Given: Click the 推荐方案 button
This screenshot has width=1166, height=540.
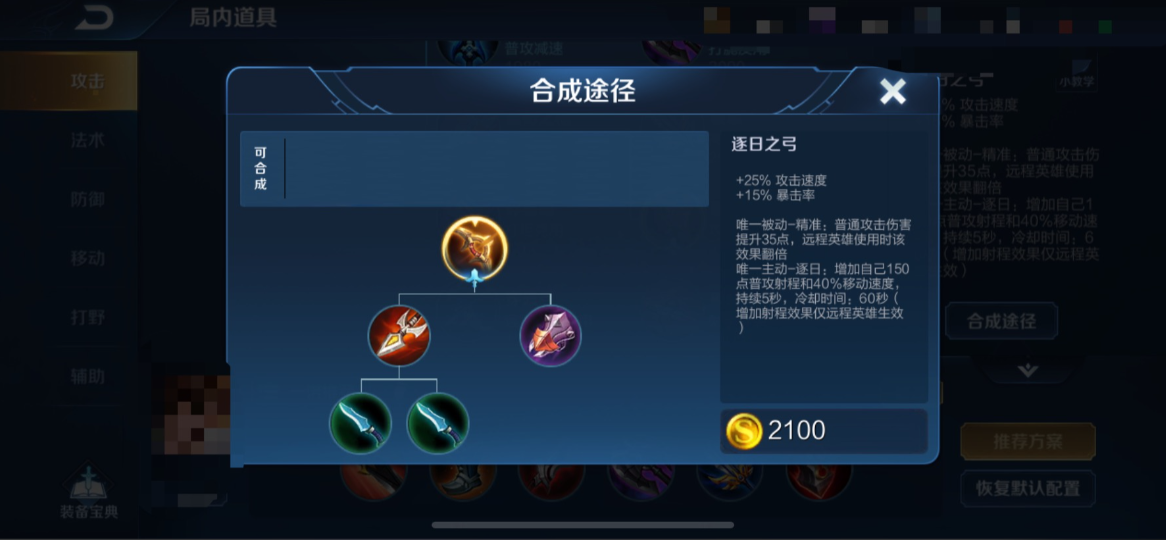Looking at the screenshot, I should coord(1028,442).
